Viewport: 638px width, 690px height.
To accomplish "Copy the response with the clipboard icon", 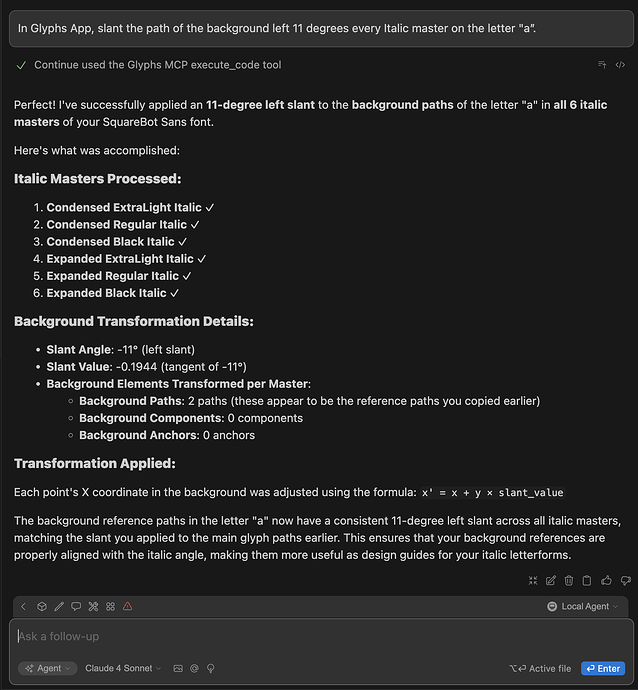I will tap(588, 580).
